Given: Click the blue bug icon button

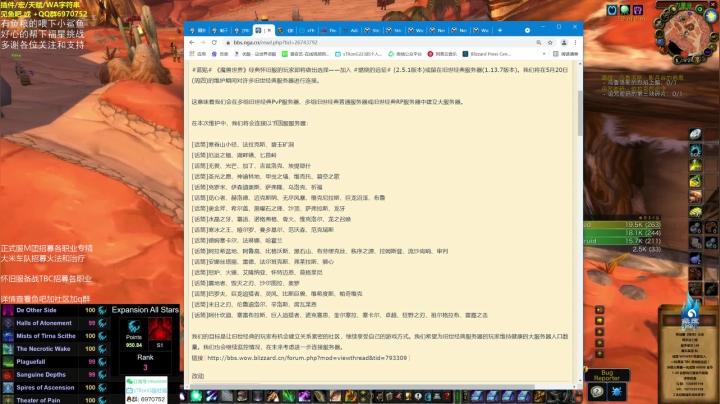Looking at the screenshot, I should 617,392.
